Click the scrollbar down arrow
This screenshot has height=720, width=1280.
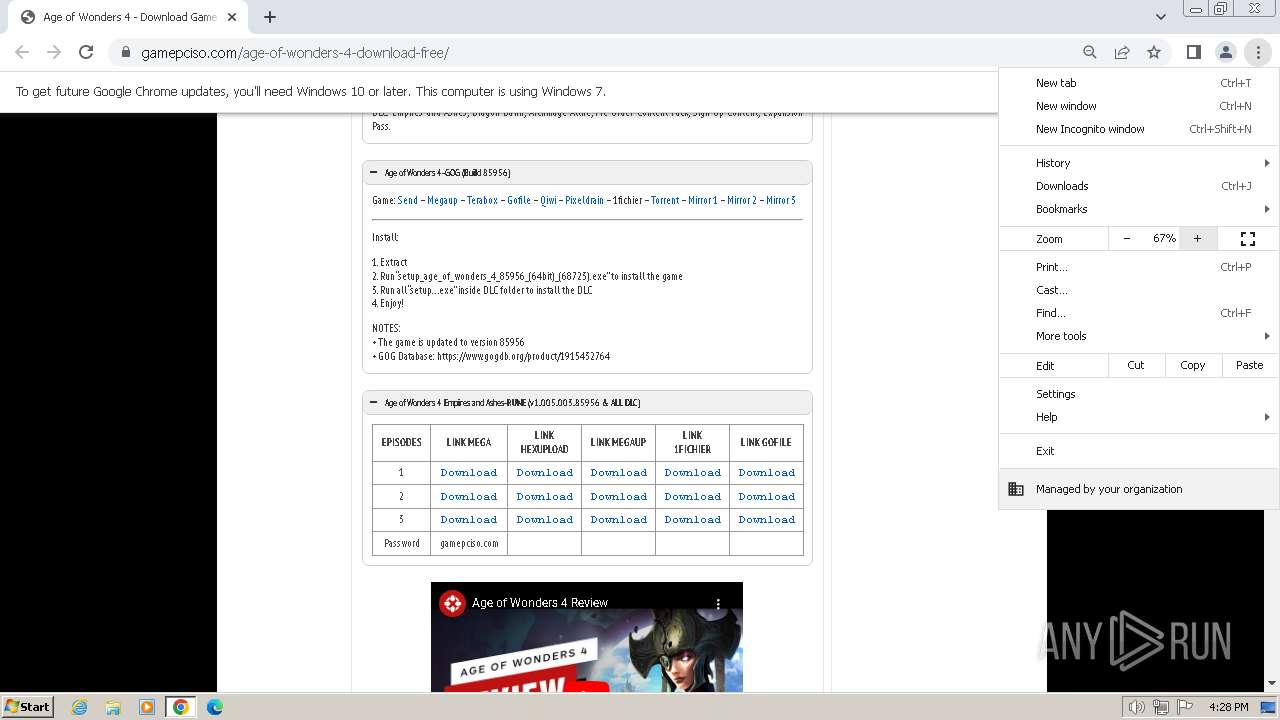pyautogui.click(x=1272, y=684)
